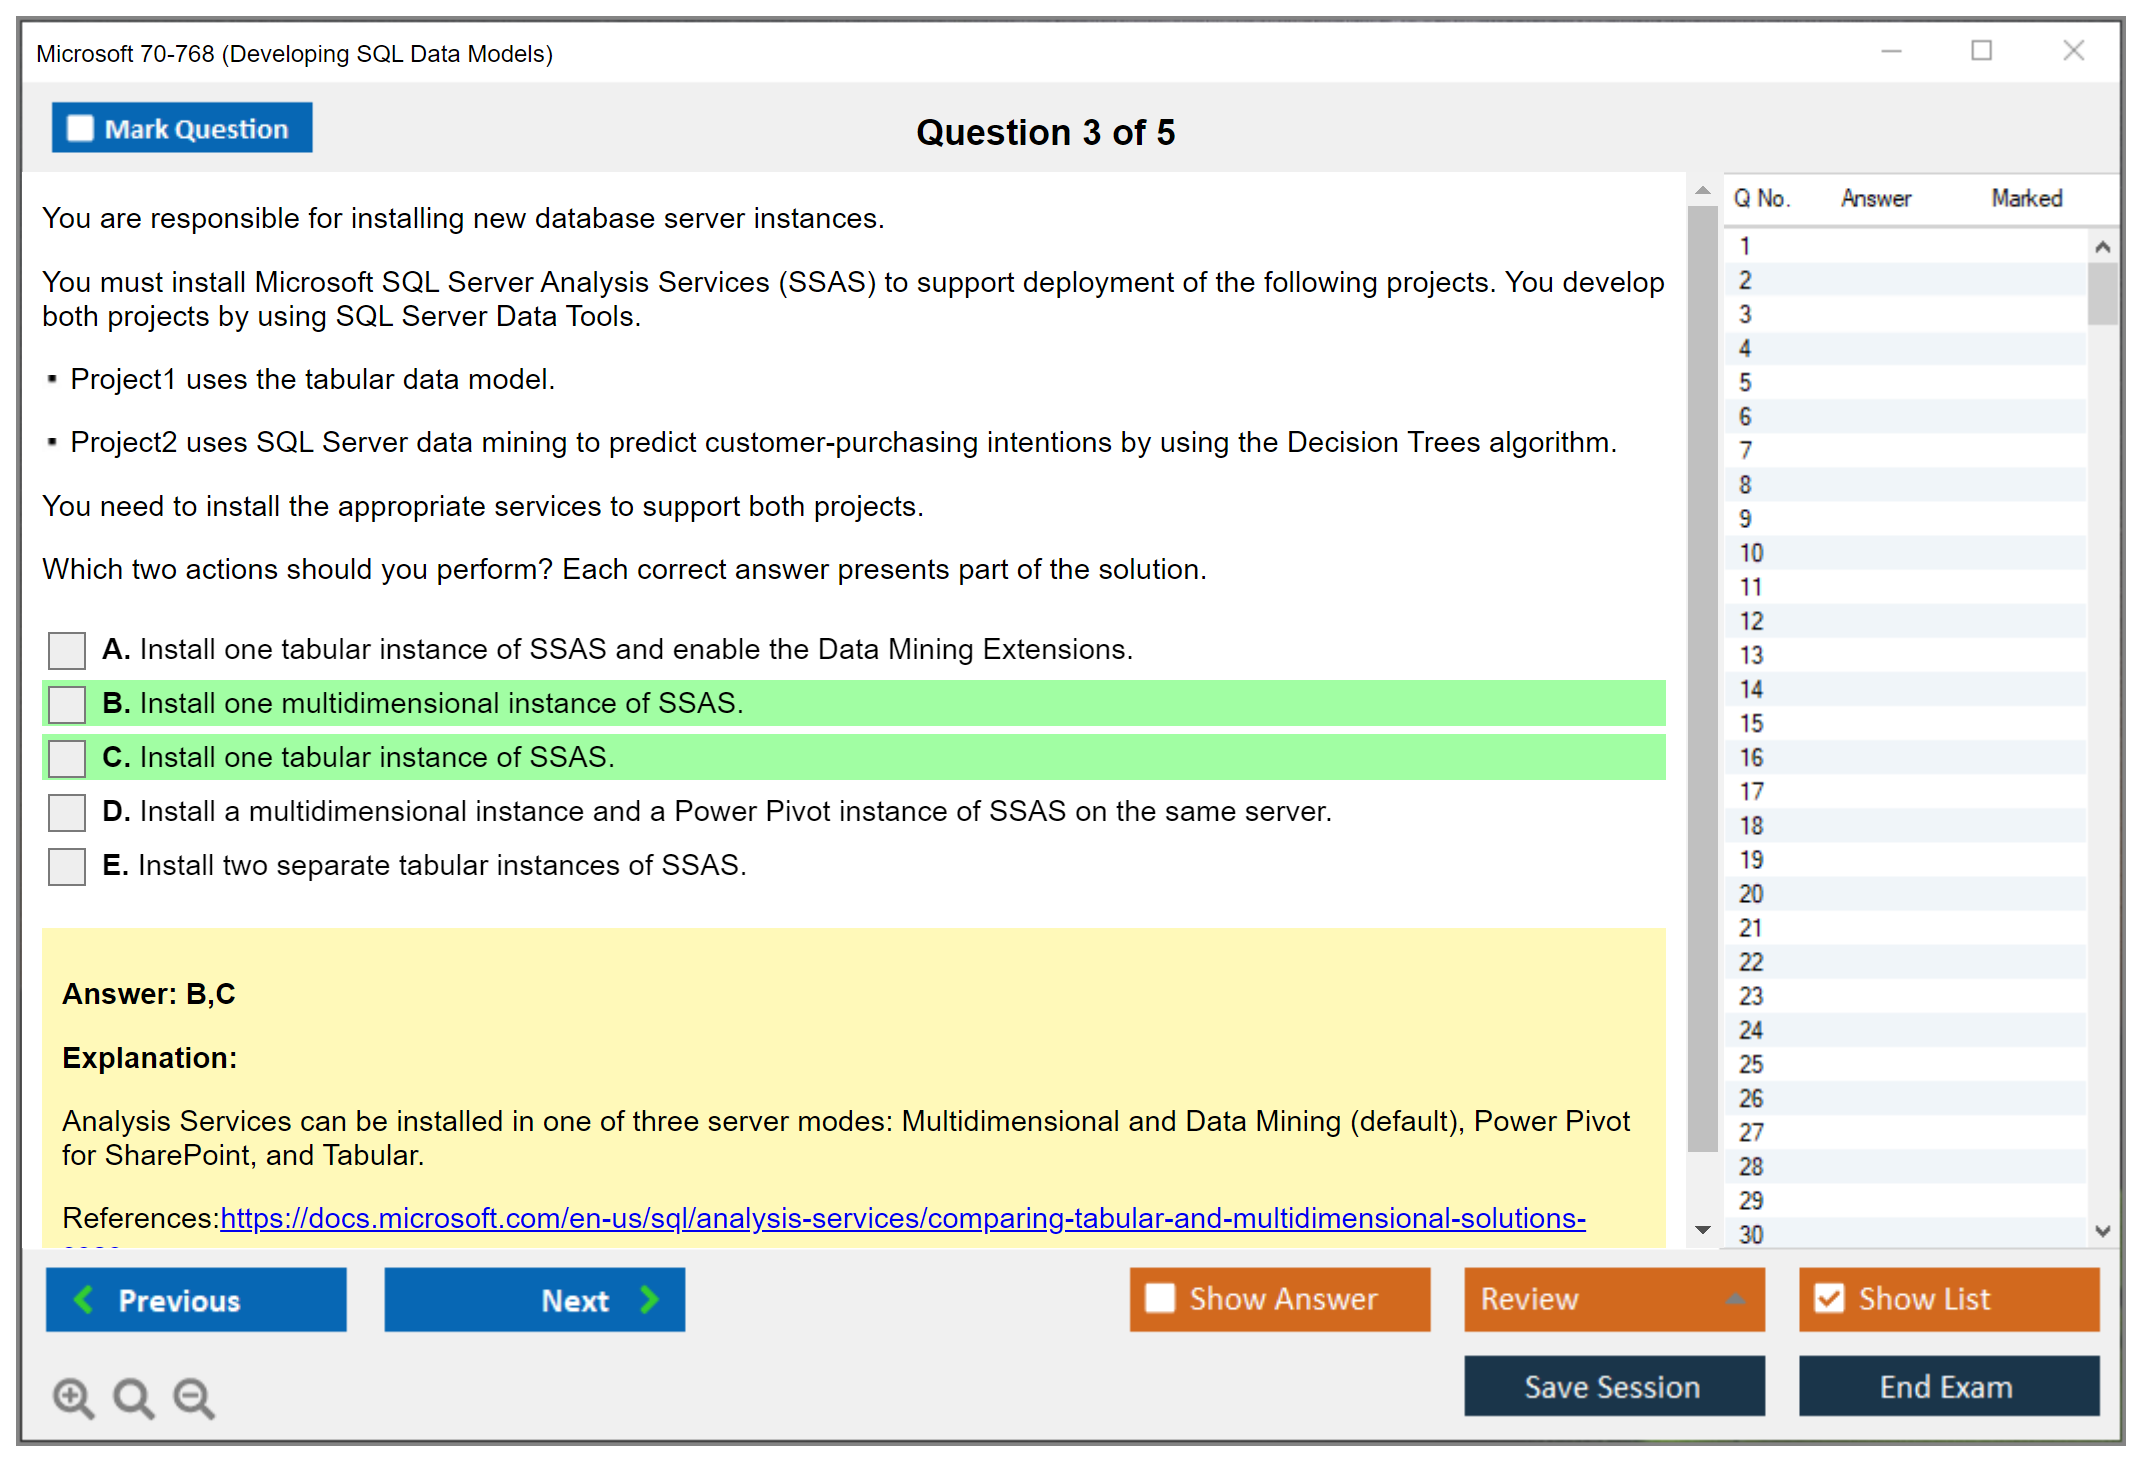Screen dimensions: 2150x1470
Task: Click the green right arrow on Next
Action: [x=649, y=1299]
